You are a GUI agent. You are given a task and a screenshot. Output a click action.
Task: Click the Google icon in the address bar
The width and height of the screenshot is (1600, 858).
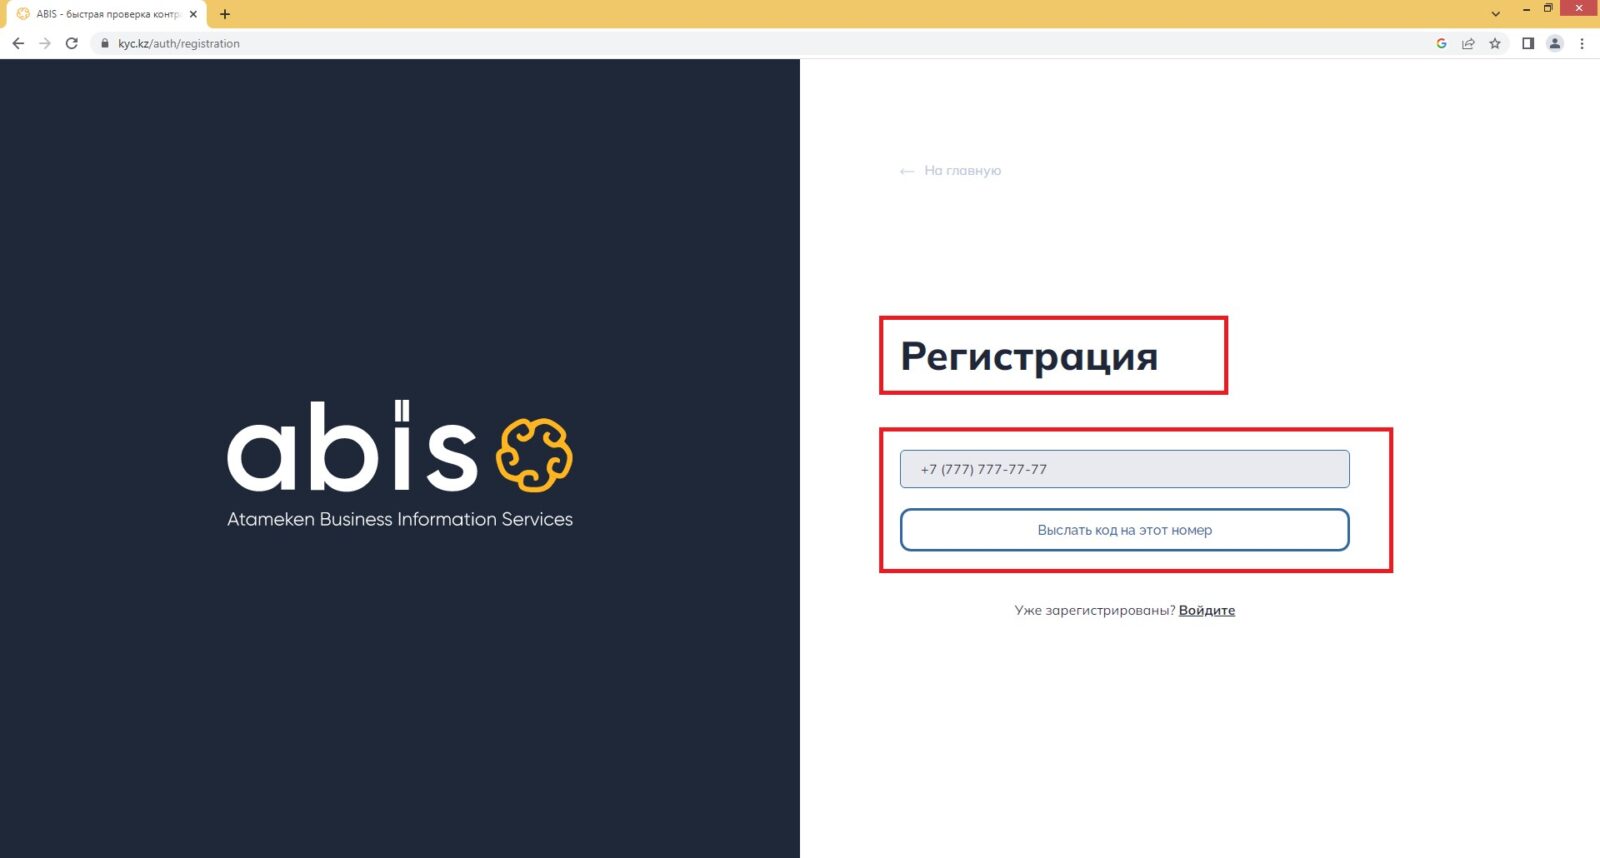pyautogui.click(x=1441, y=43)
